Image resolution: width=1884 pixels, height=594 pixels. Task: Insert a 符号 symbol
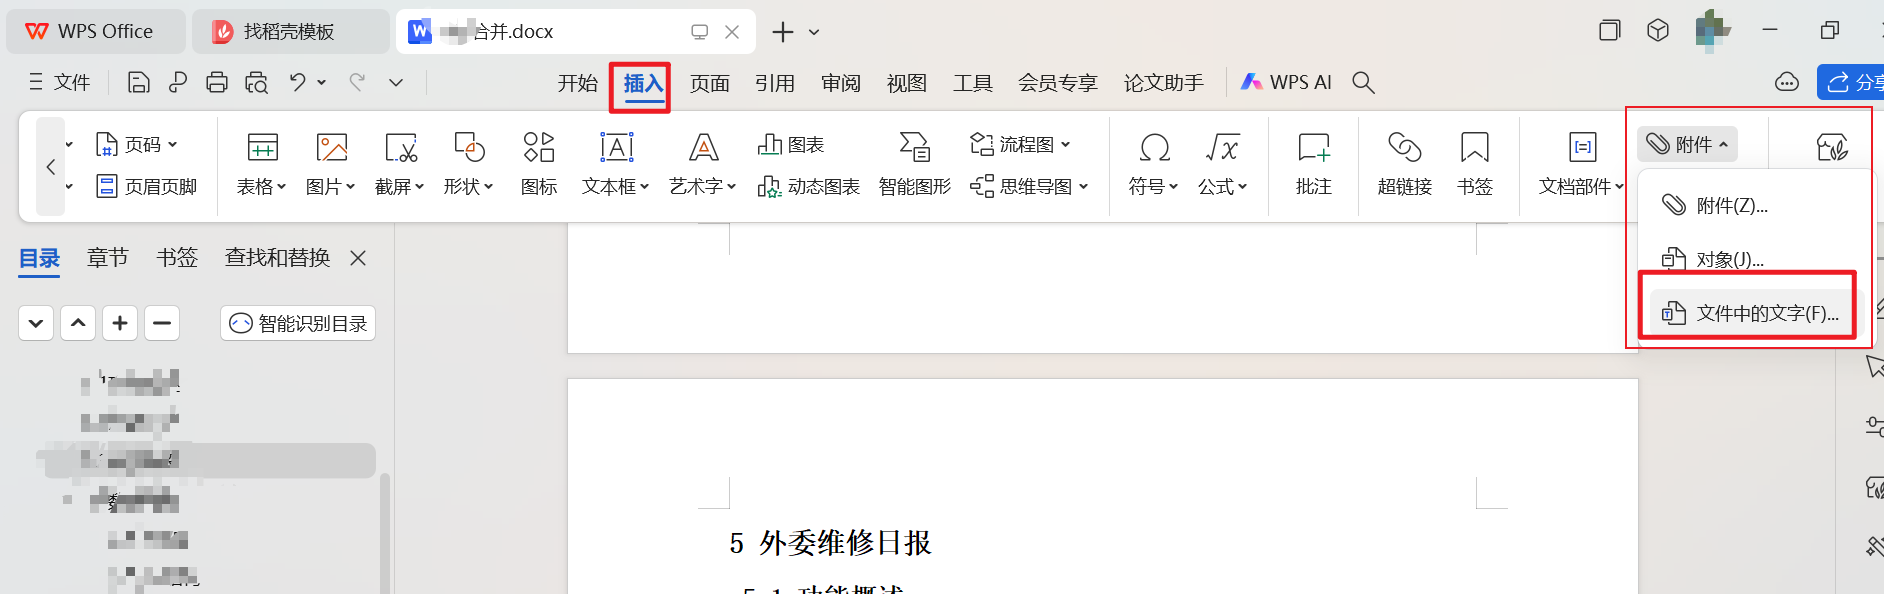[x=1154, y=163]
